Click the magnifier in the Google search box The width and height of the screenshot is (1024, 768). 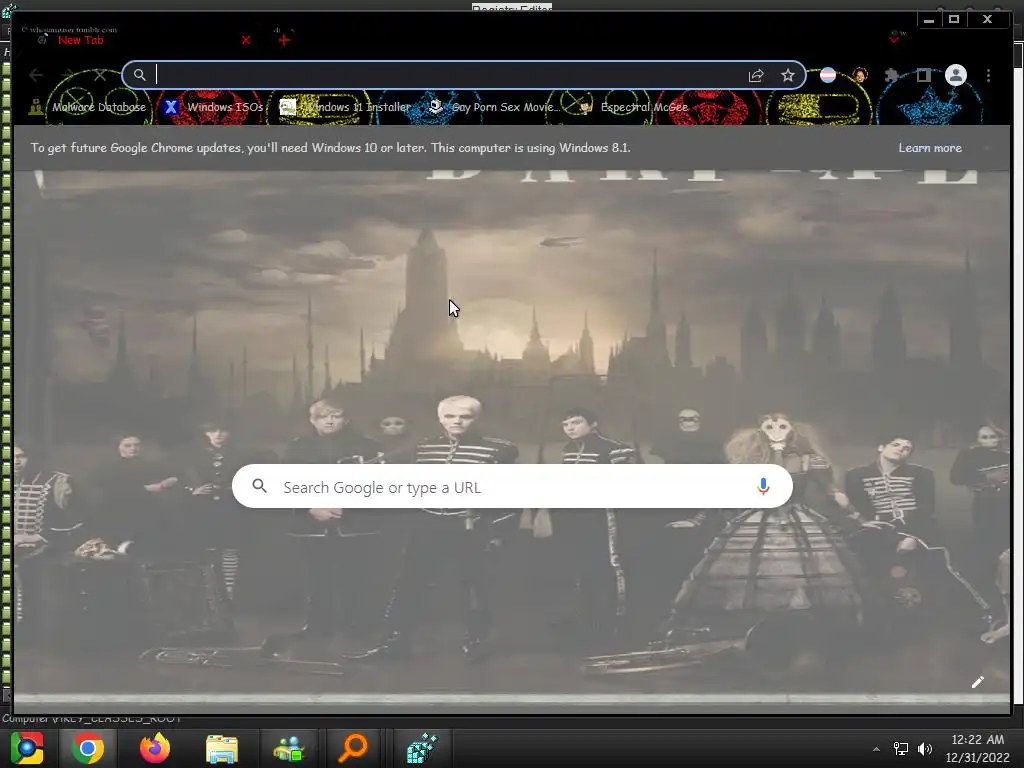click(259, 487)
